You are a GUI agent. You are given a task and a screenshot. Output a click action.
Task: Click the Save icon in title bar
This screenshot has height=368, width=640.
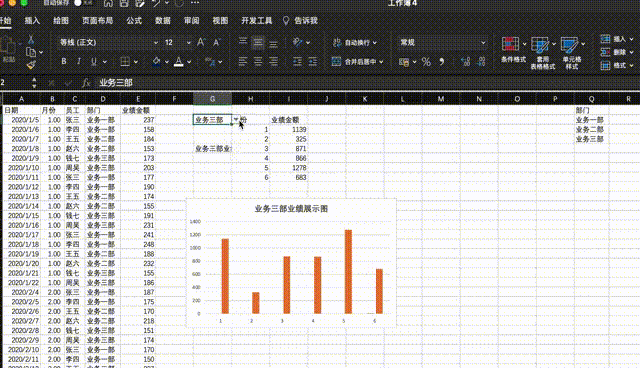point(124,3)
